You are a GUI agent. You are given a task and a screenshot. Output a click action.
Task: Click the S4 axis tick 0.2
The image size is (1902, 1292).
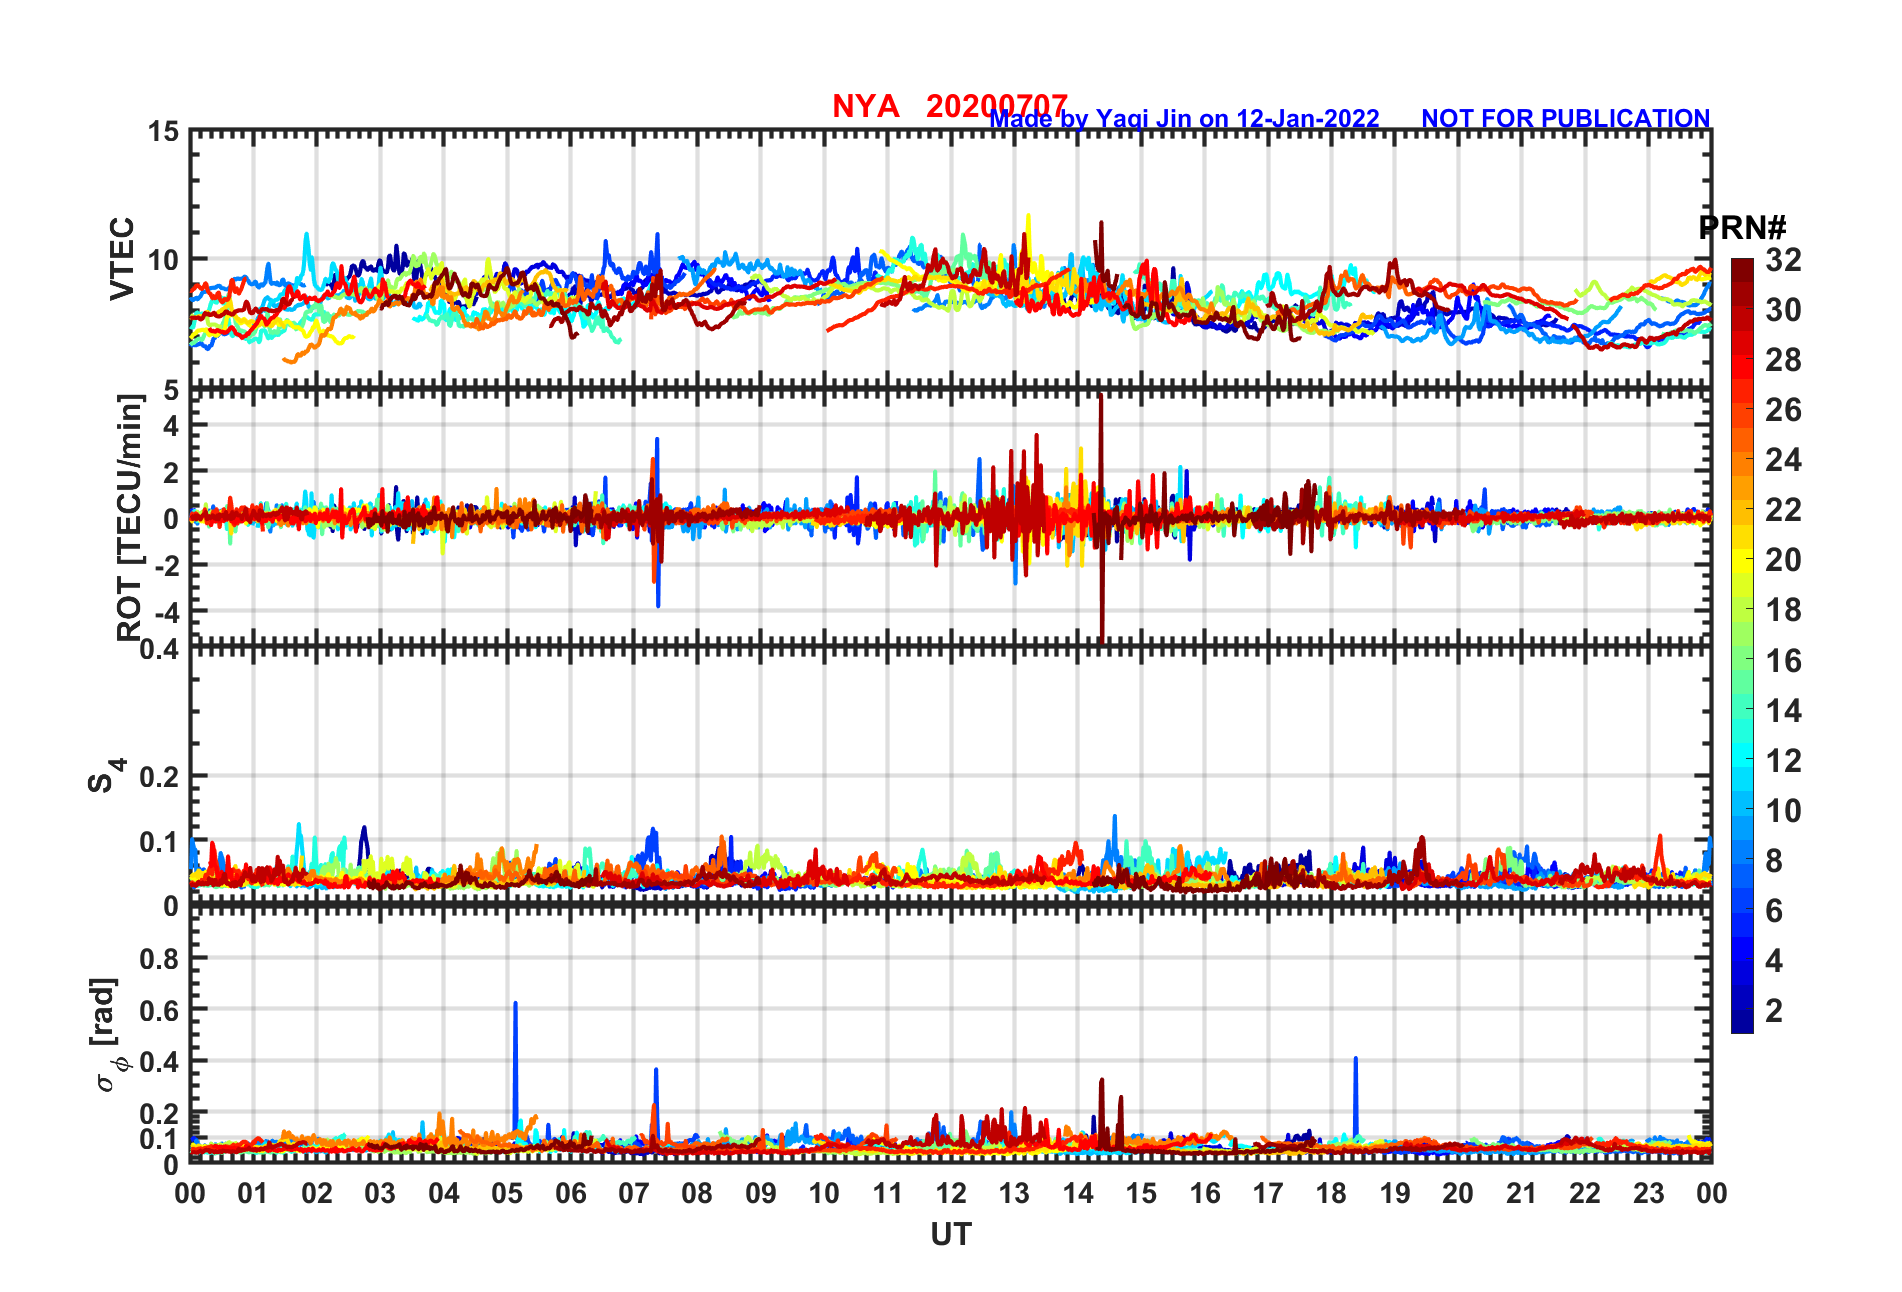tap(159, 776)
